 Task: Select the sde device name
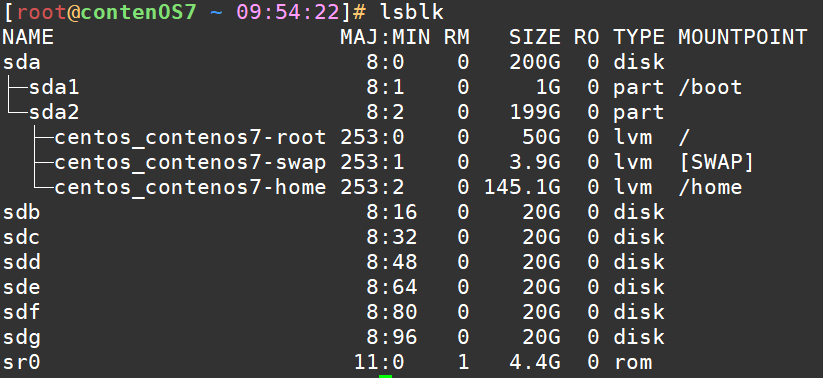[22, 287]
